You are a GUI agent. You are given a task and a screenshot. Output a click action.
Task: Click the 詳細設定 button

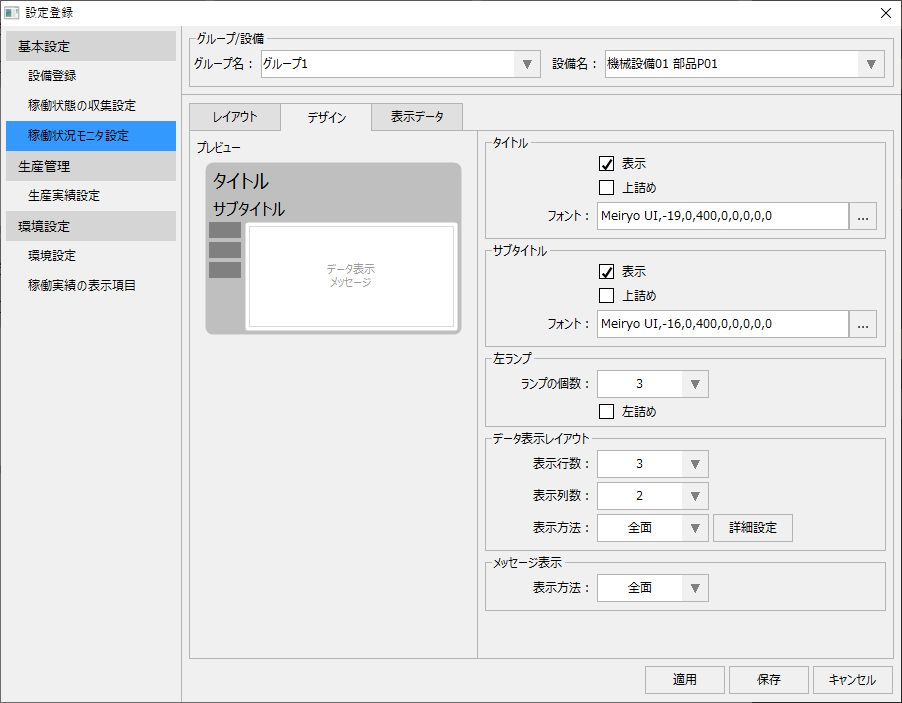pos(752,527)
